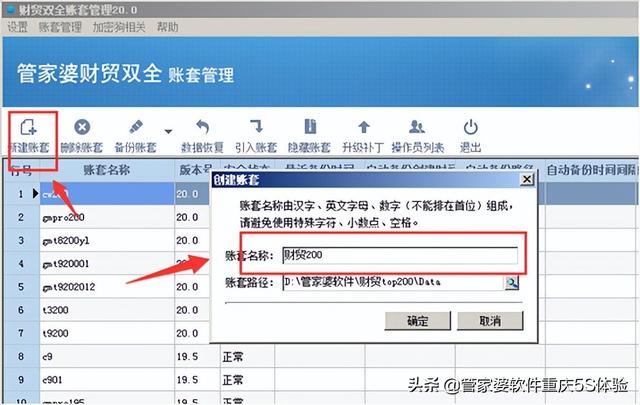The image size is (640, 405).
Task: Select row gmpro200 in the list
Action: click(x=107, y=217)
